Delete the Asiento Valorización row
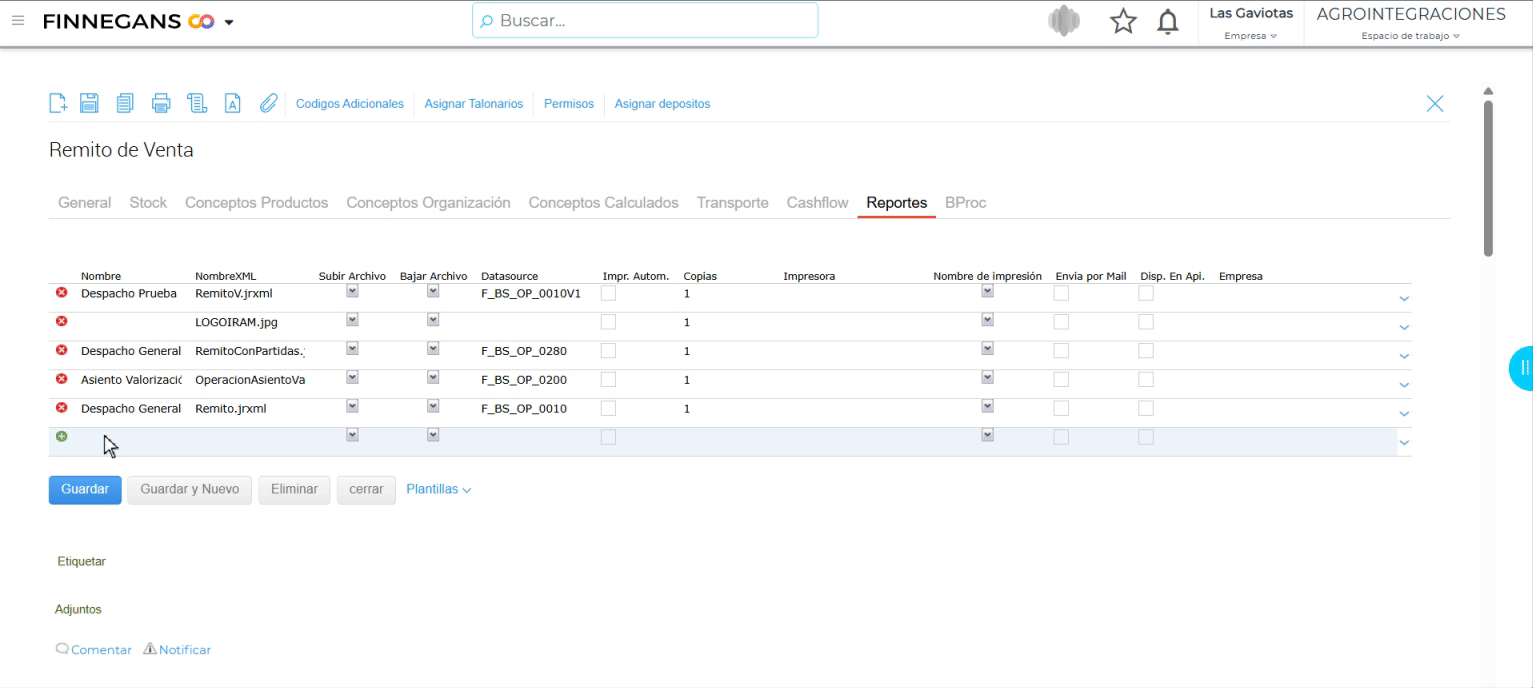The width and height of the screenshot is (1533, 688). (x=62, y=379)
